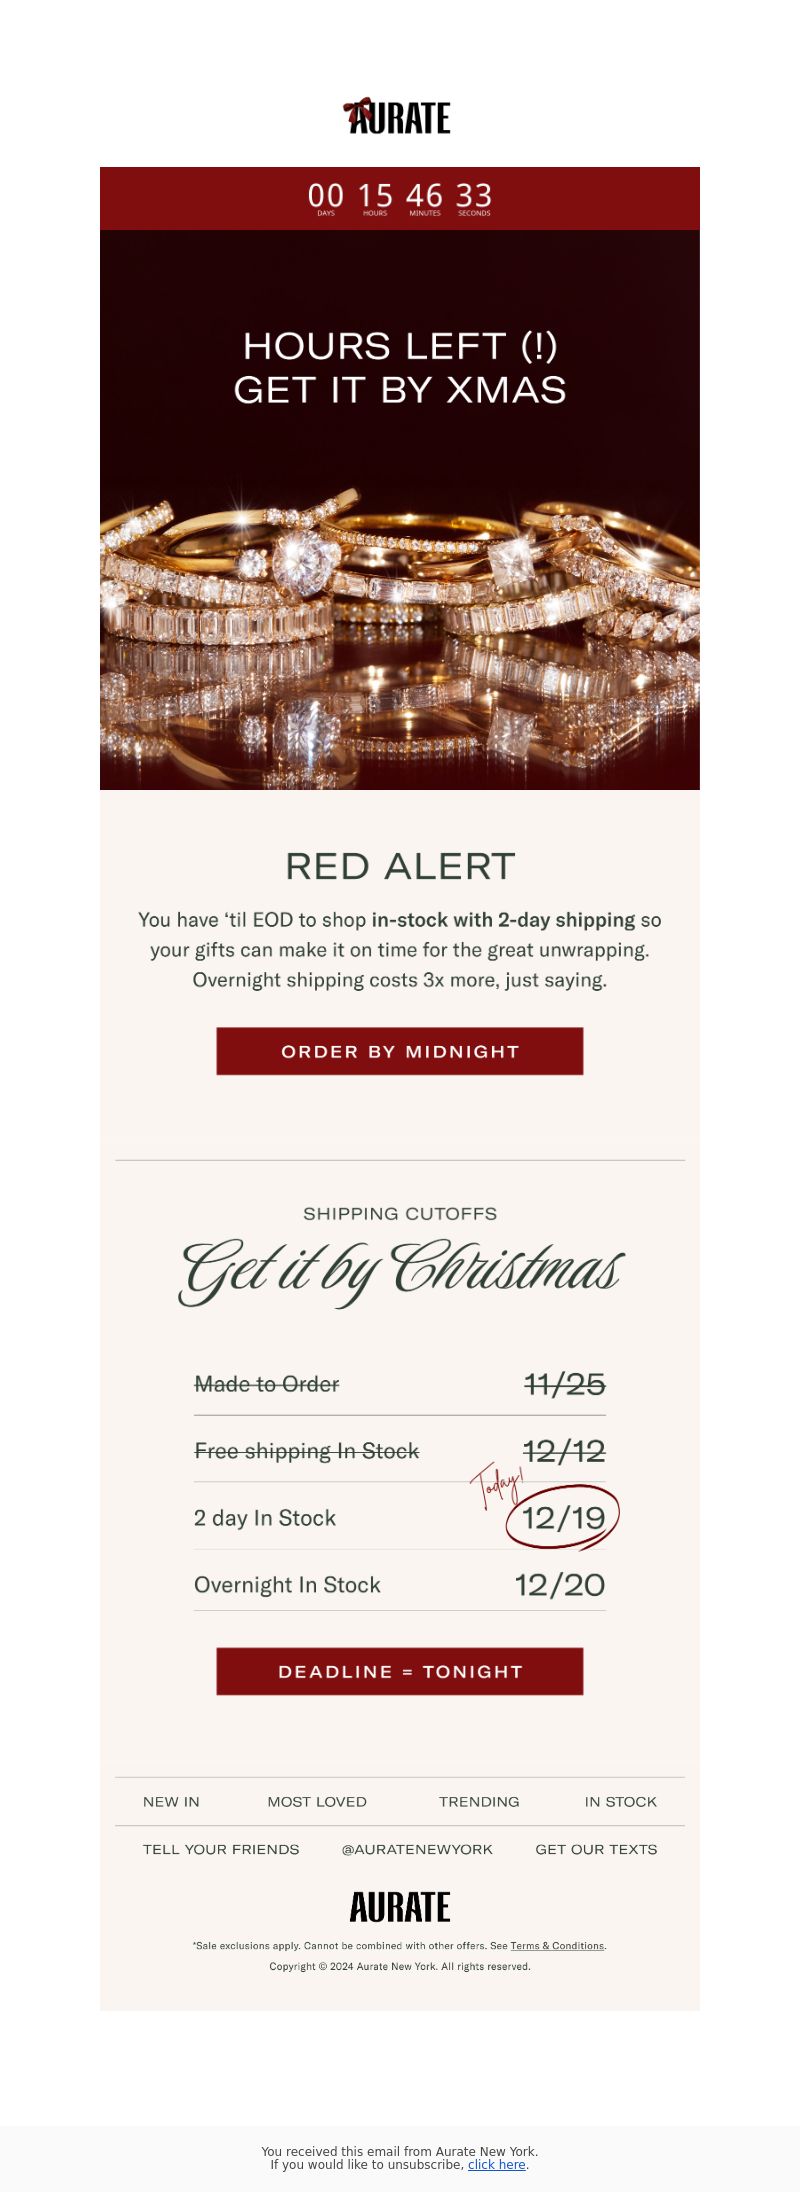Click the Get it by Christmas script heading

click(x=400, y=1270)
